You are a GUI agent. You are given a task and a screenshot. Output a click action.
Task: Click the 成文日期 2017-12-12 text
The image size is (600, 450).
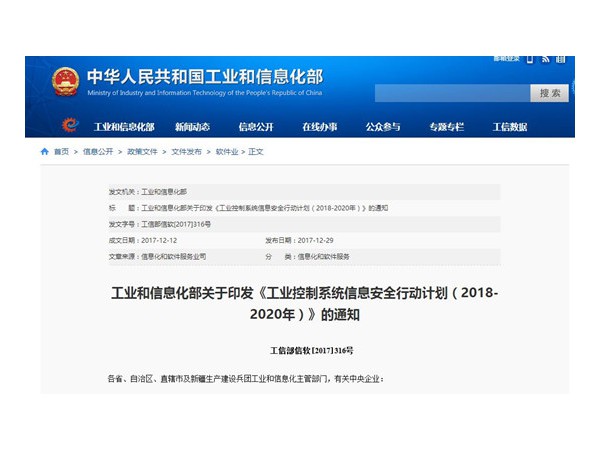click(143, 240)
